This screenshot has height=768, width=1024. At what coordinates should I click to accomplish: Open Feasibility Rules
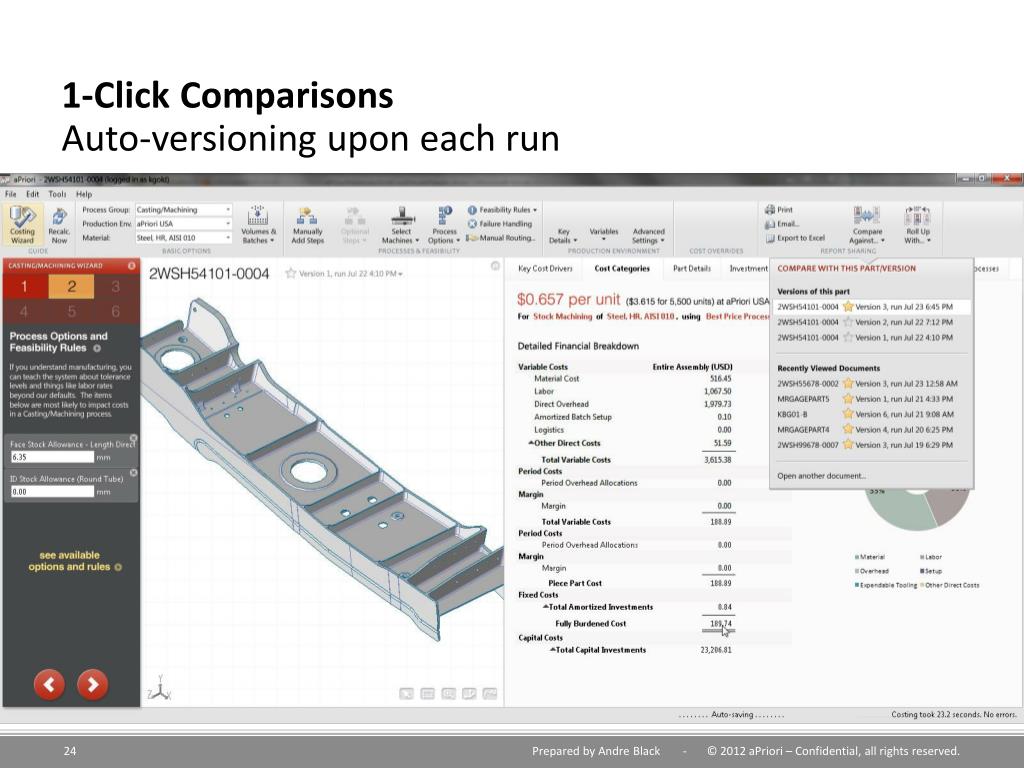[x=502, y=210]
